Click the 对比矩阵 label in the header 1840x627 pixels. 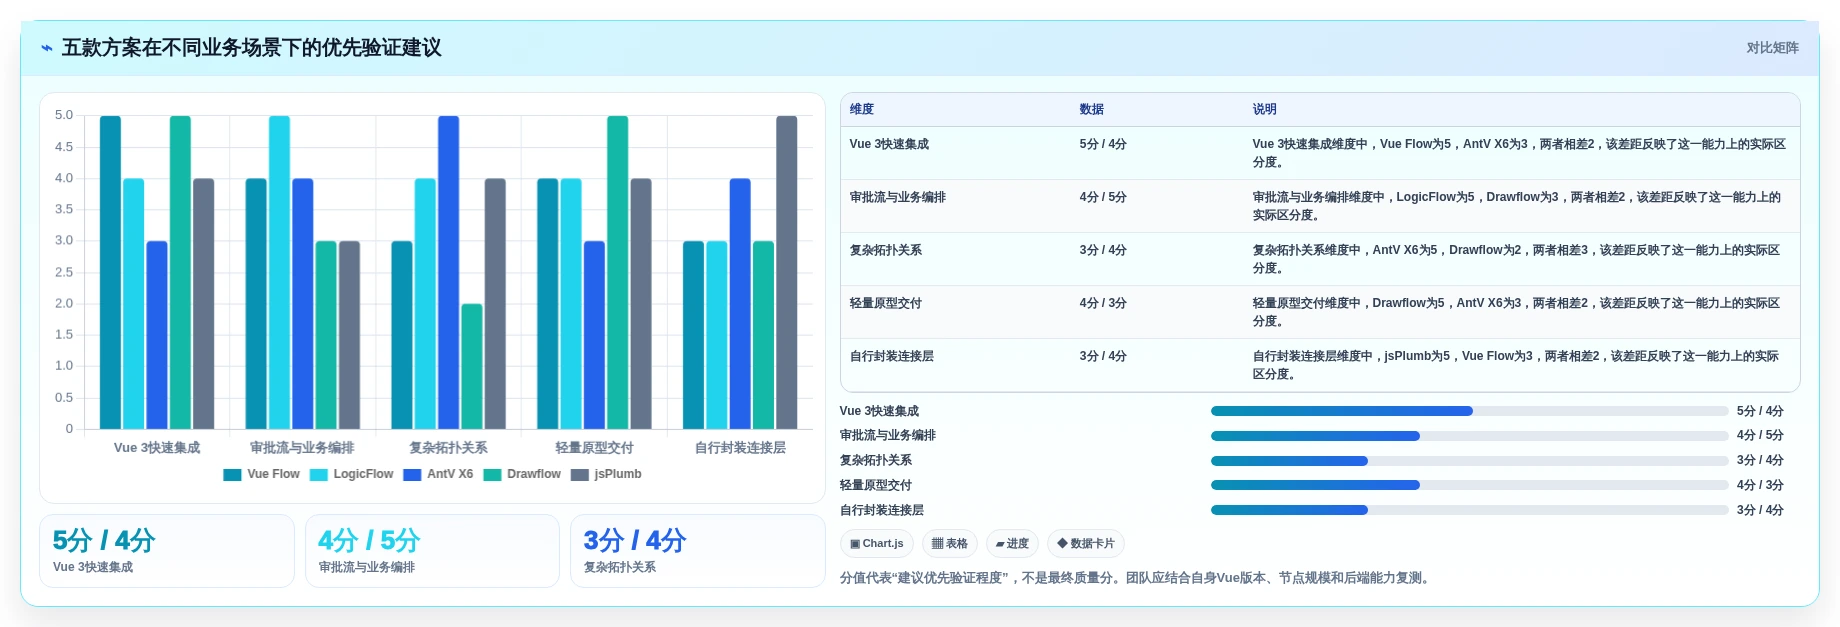tap(1772, 48)
